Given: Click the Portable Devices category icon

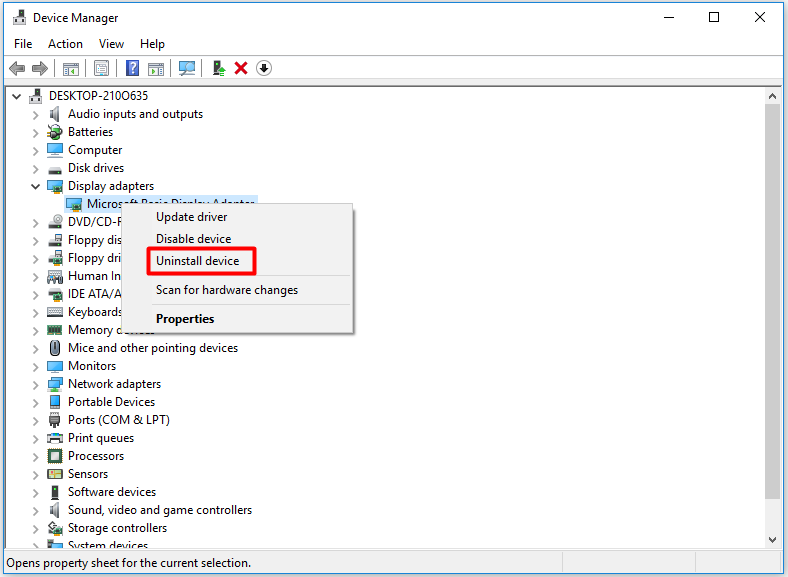Looking at the screenshot, I should (x=55, y=402).
